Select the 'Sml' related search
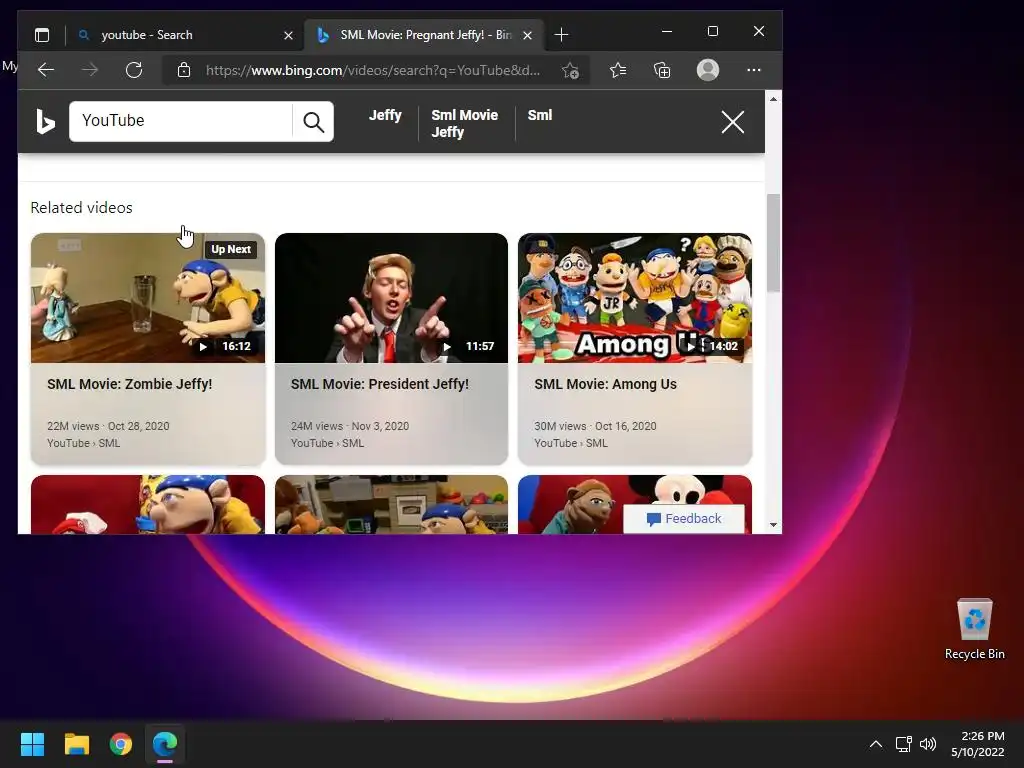The image size is (1024, 768). pyautogui.click(x=540, y=115)
